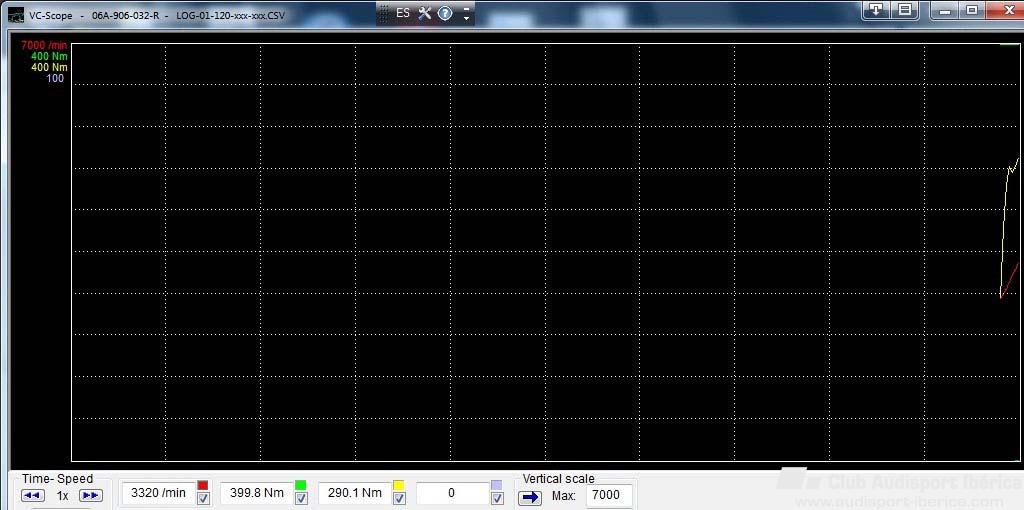1024x510 pixels.
Task: Click the green 400 Nm axis label
Action: coord(49,56)
